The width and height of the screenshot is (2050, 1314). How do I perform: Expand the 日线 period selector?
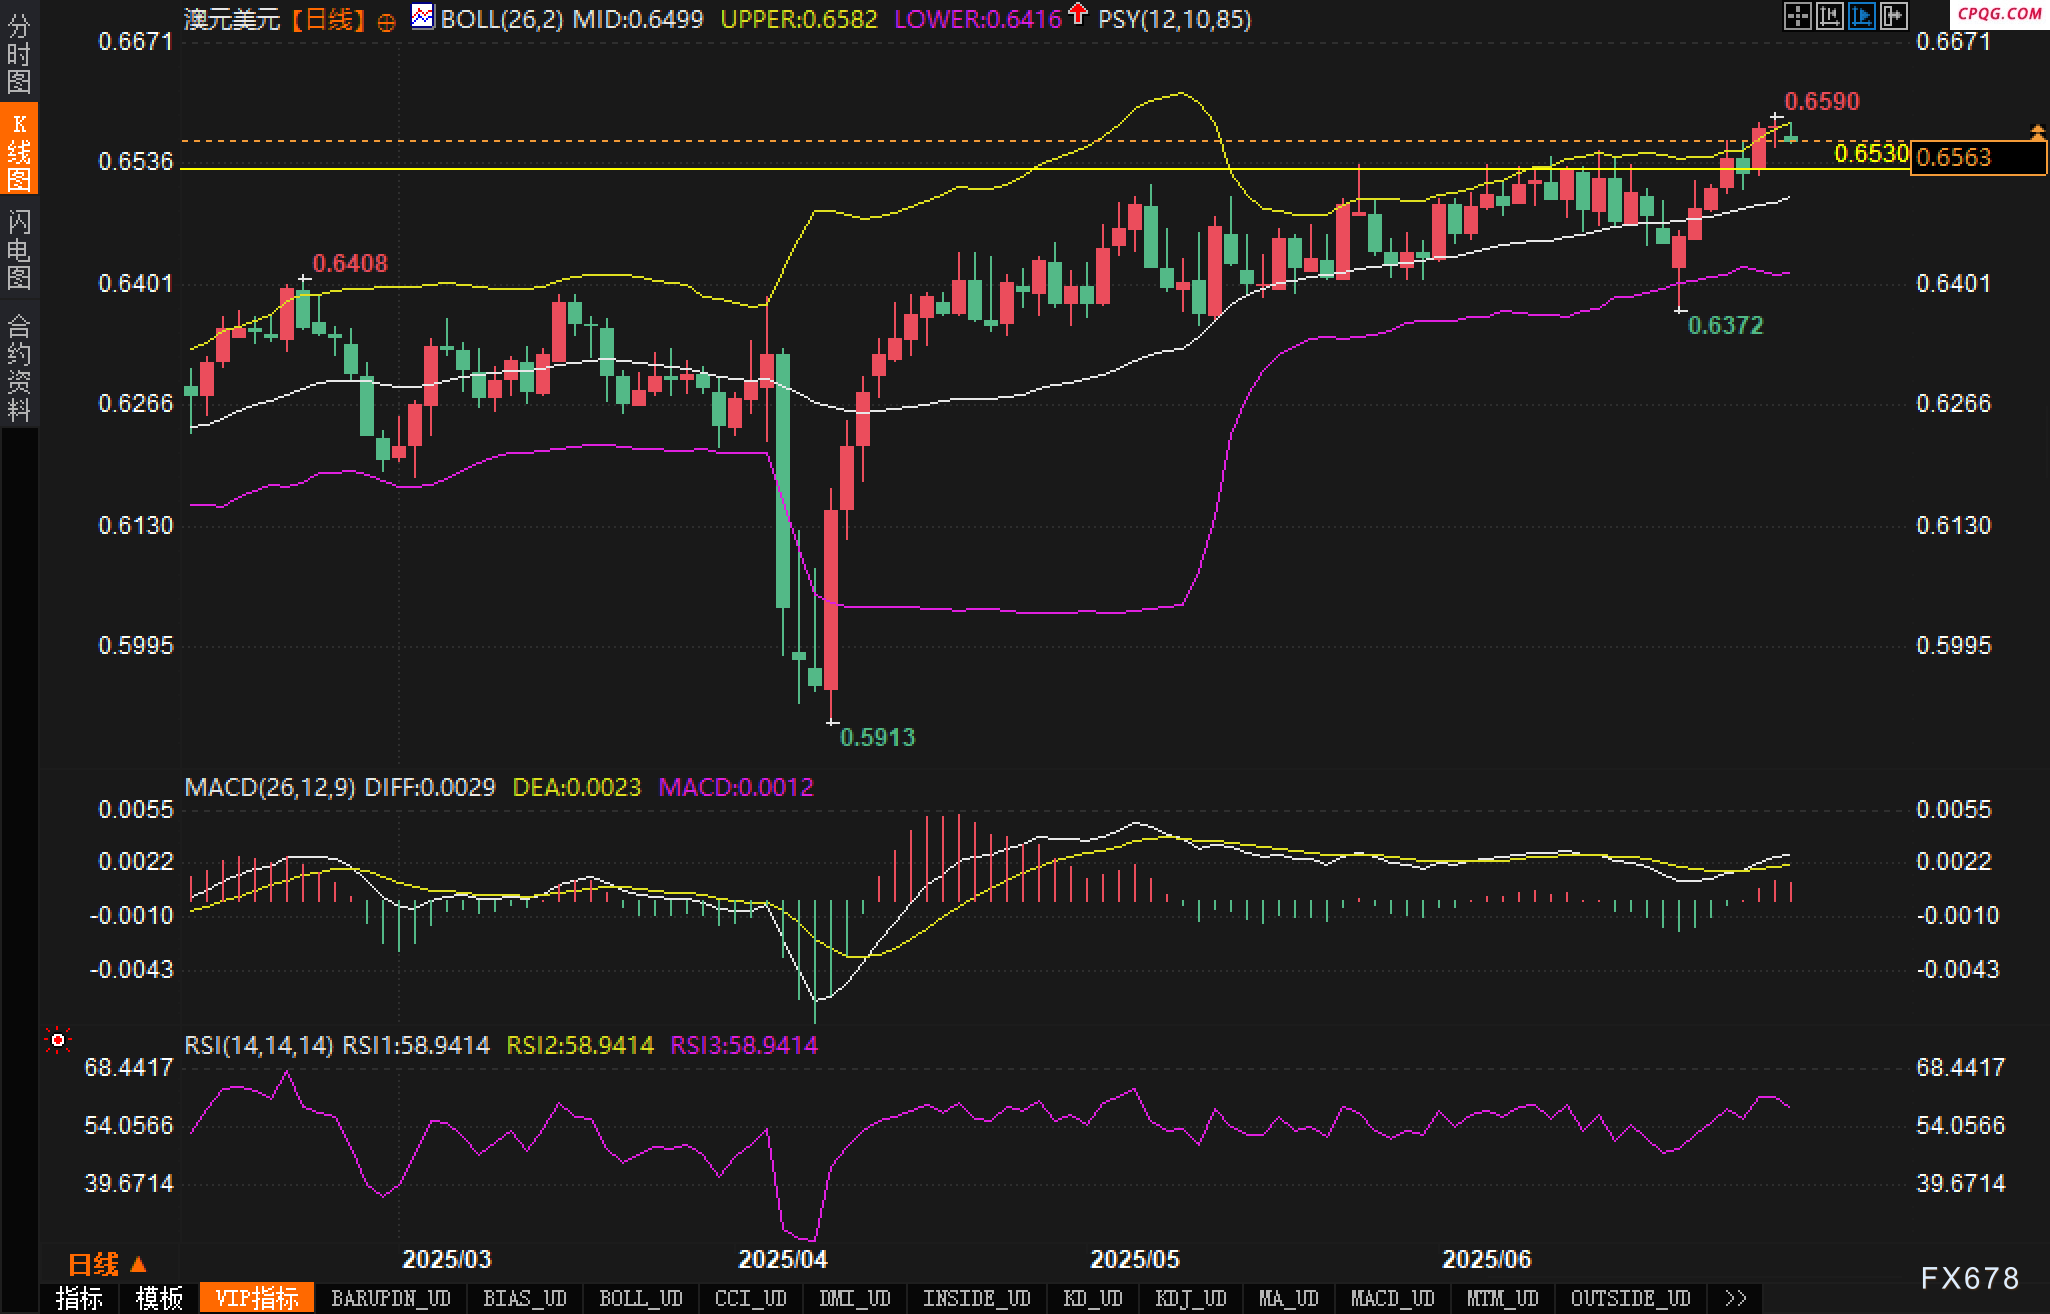pos(107,1265)
